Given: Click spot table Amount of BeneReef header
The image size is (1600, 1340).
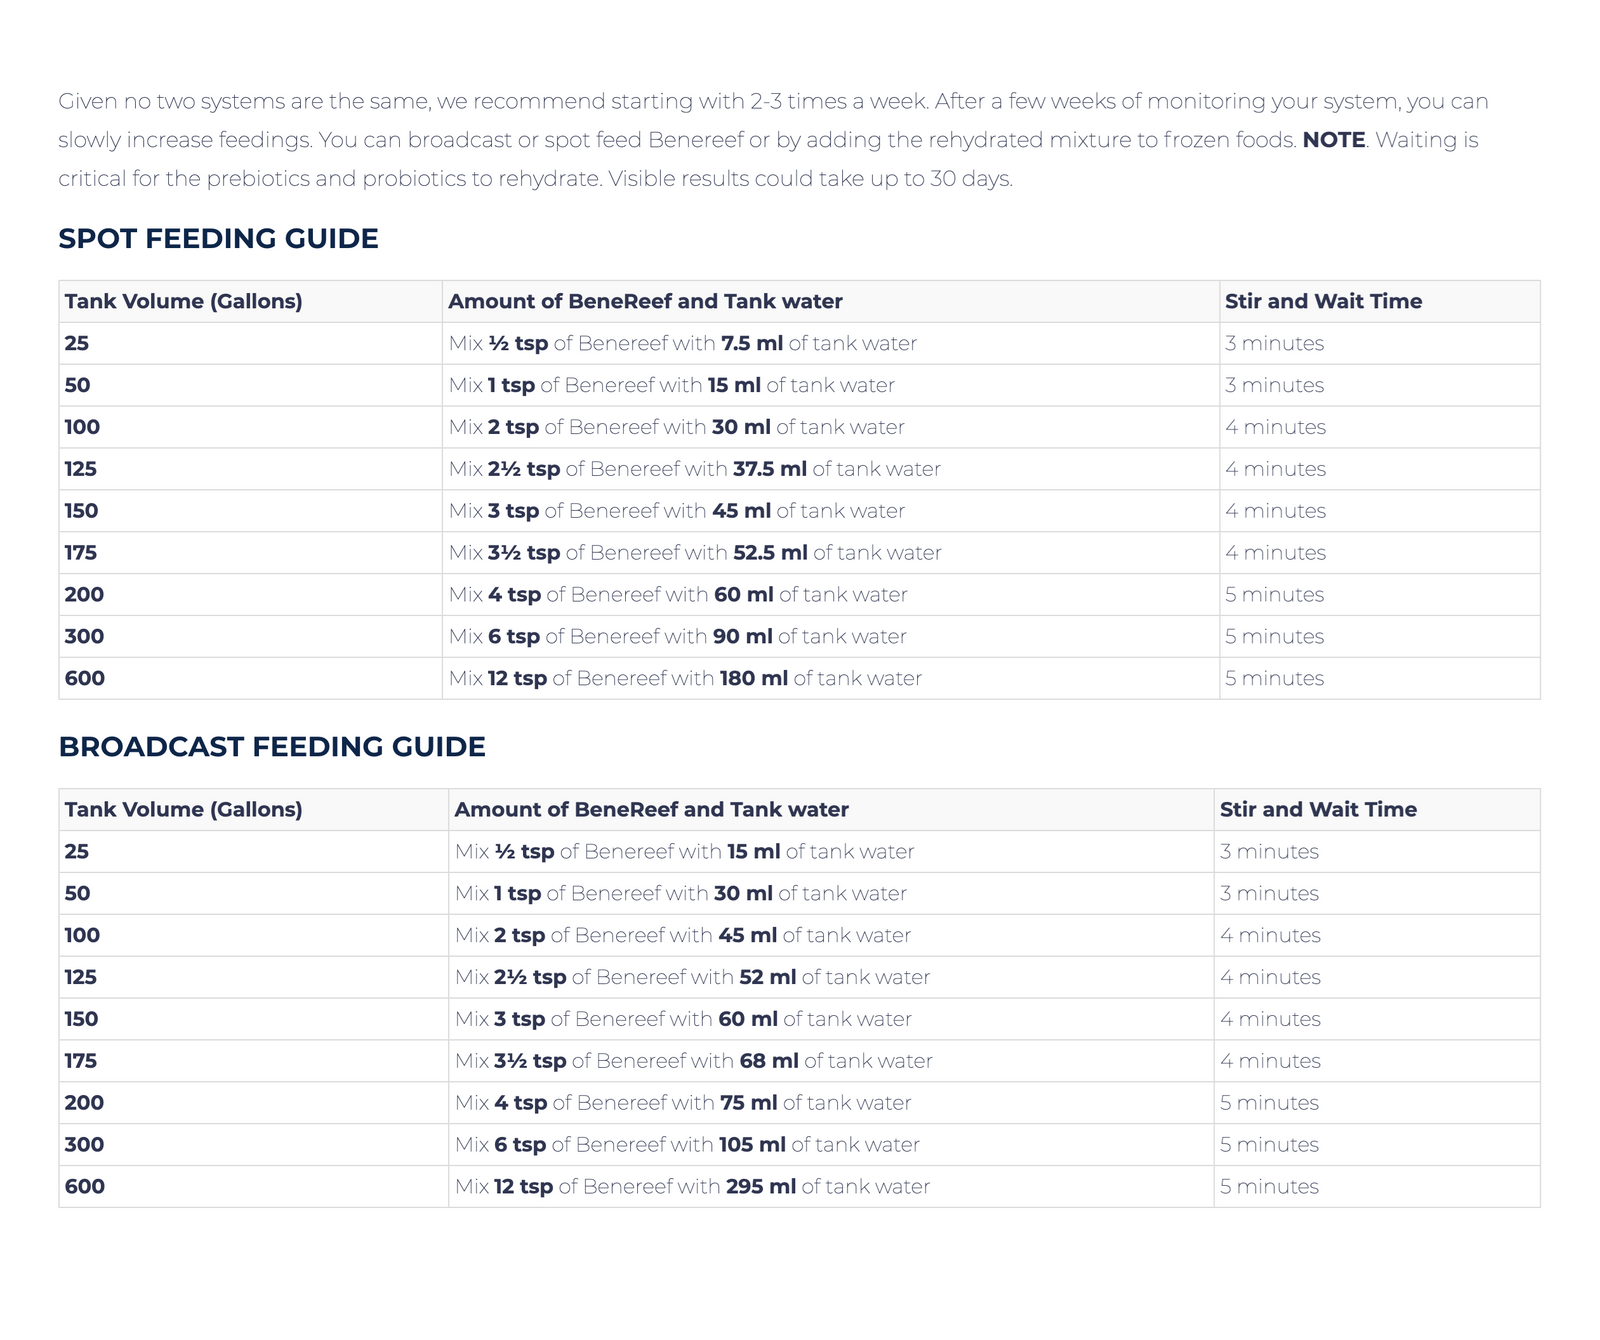Looking at the screenshot, I should click(x=645, y=301).
